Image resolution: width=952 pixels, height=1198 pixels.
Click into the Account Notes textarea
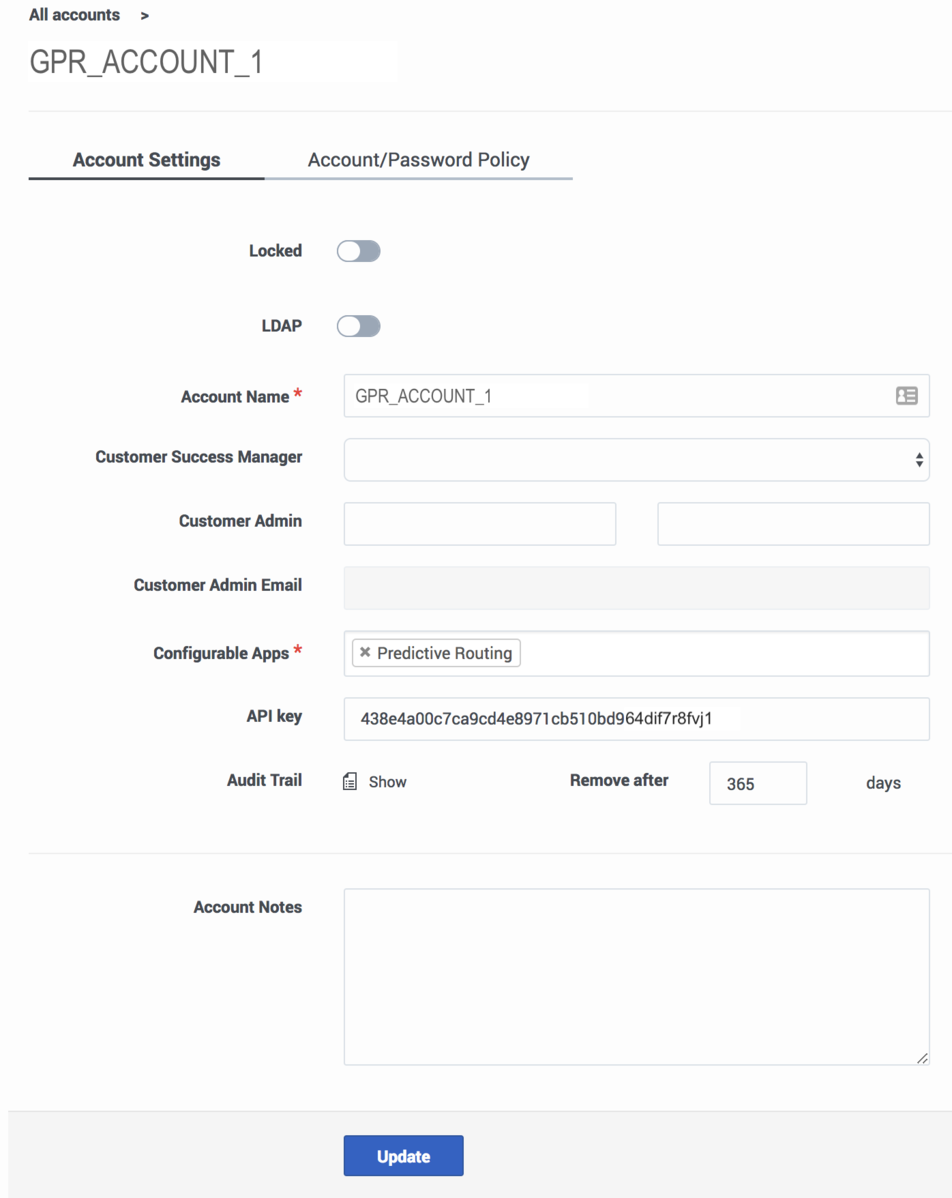[636, 976]
